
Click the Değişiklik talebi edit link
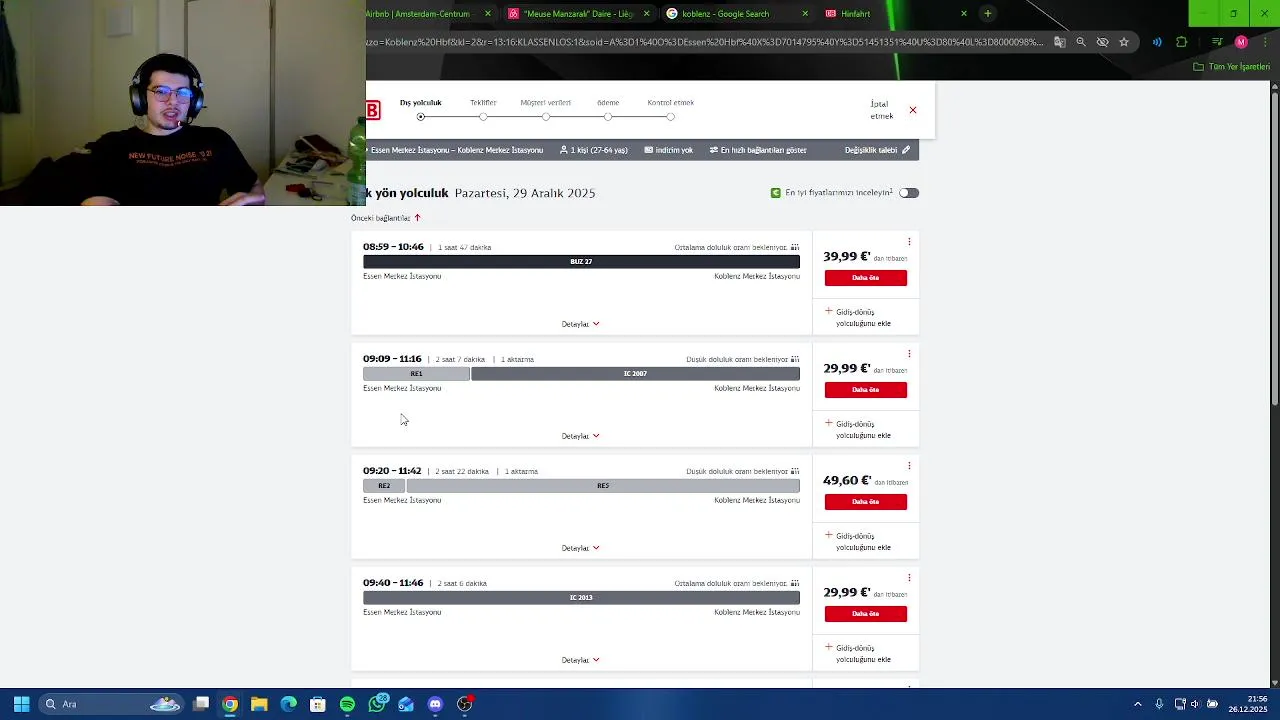pyautogui.click(x=877, y=150)
